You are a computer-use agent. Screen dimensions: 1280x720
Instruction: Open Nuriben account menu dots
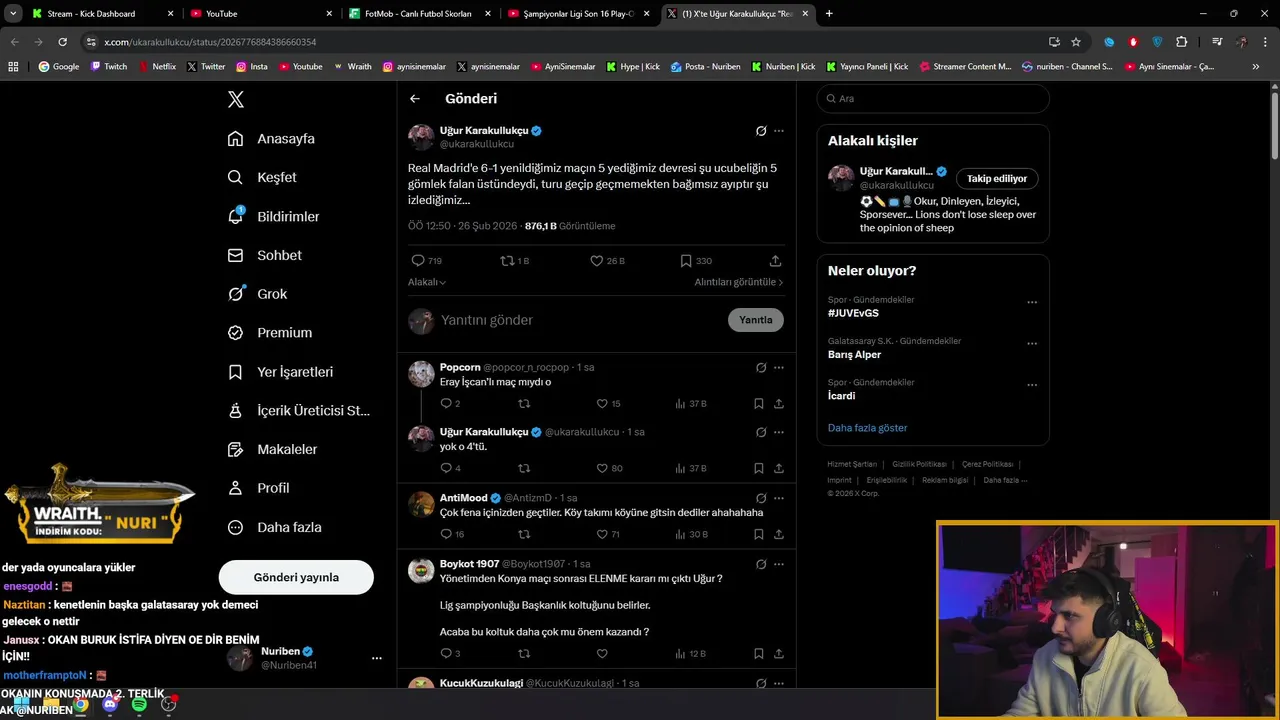[x=377, y=658]
